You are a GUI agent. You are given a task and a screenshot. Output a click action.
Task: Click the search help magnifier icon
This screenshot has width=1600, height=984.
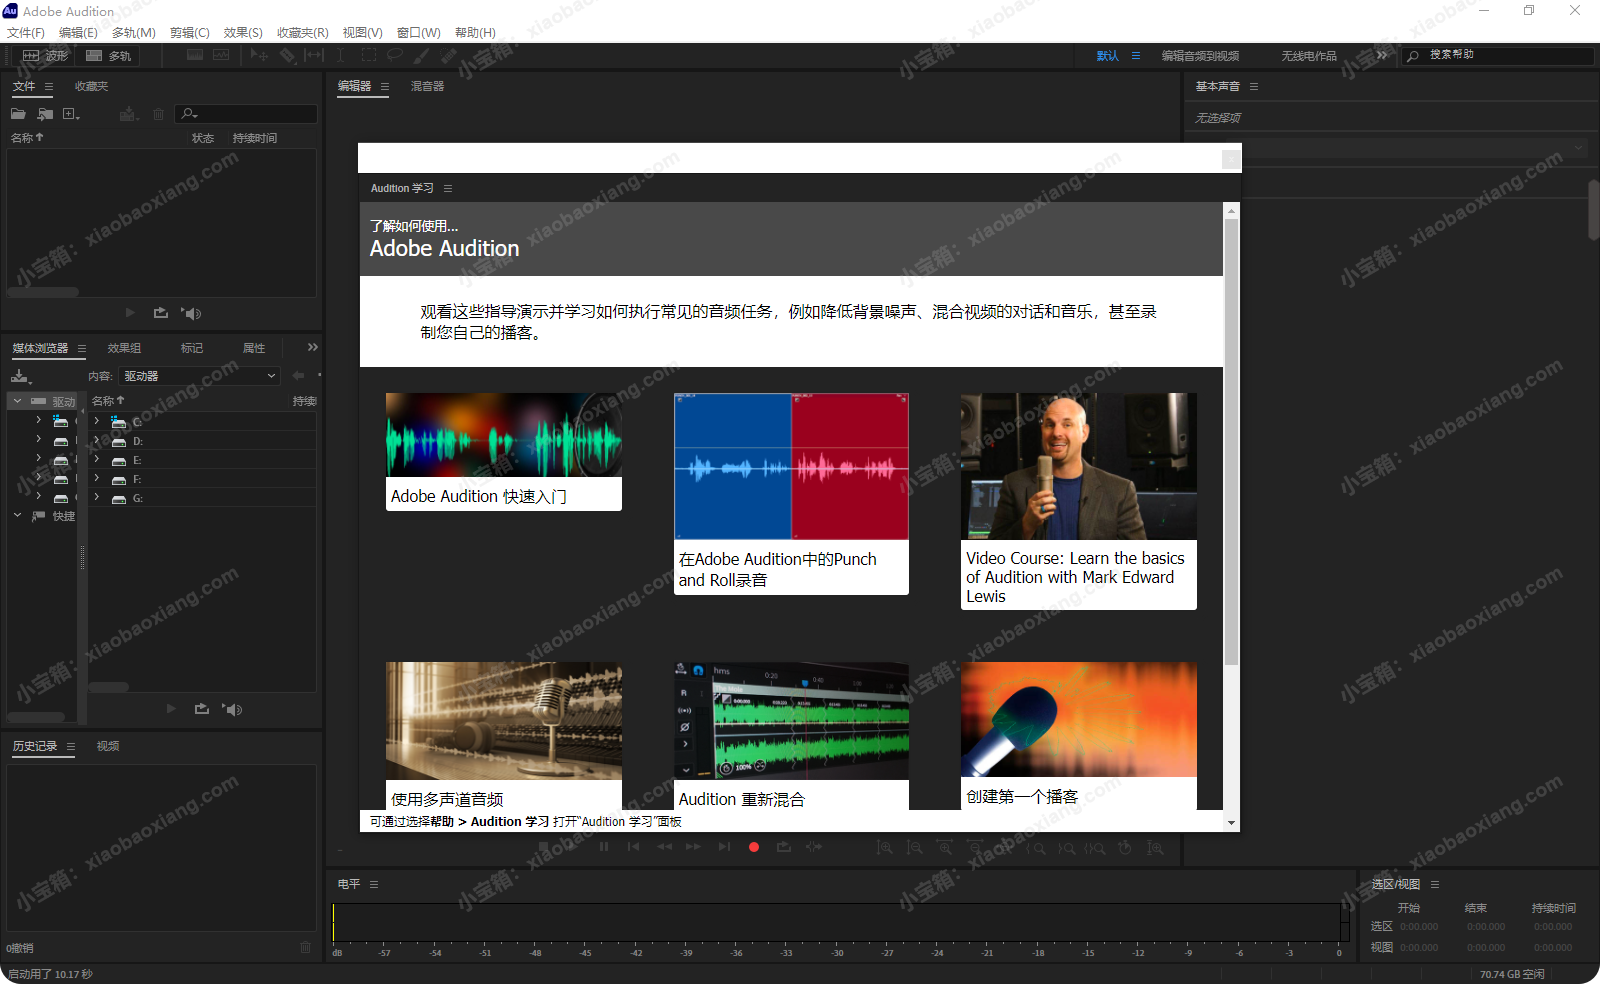point(1413,56)
